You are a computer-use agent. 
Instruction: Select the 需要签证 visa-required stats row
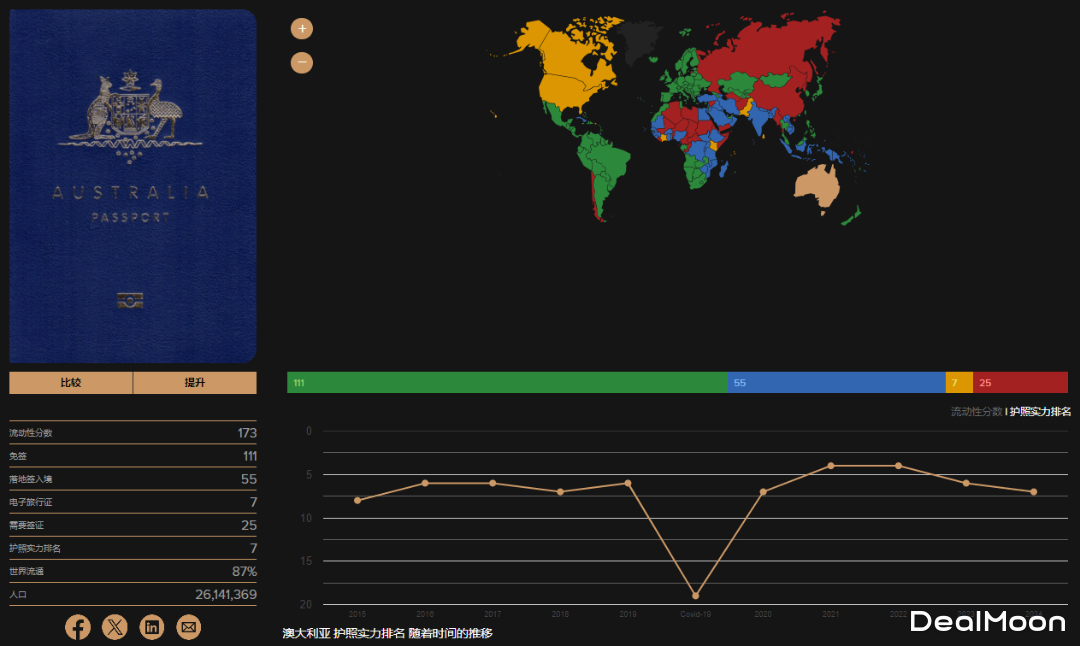click(x=133, y=525)
